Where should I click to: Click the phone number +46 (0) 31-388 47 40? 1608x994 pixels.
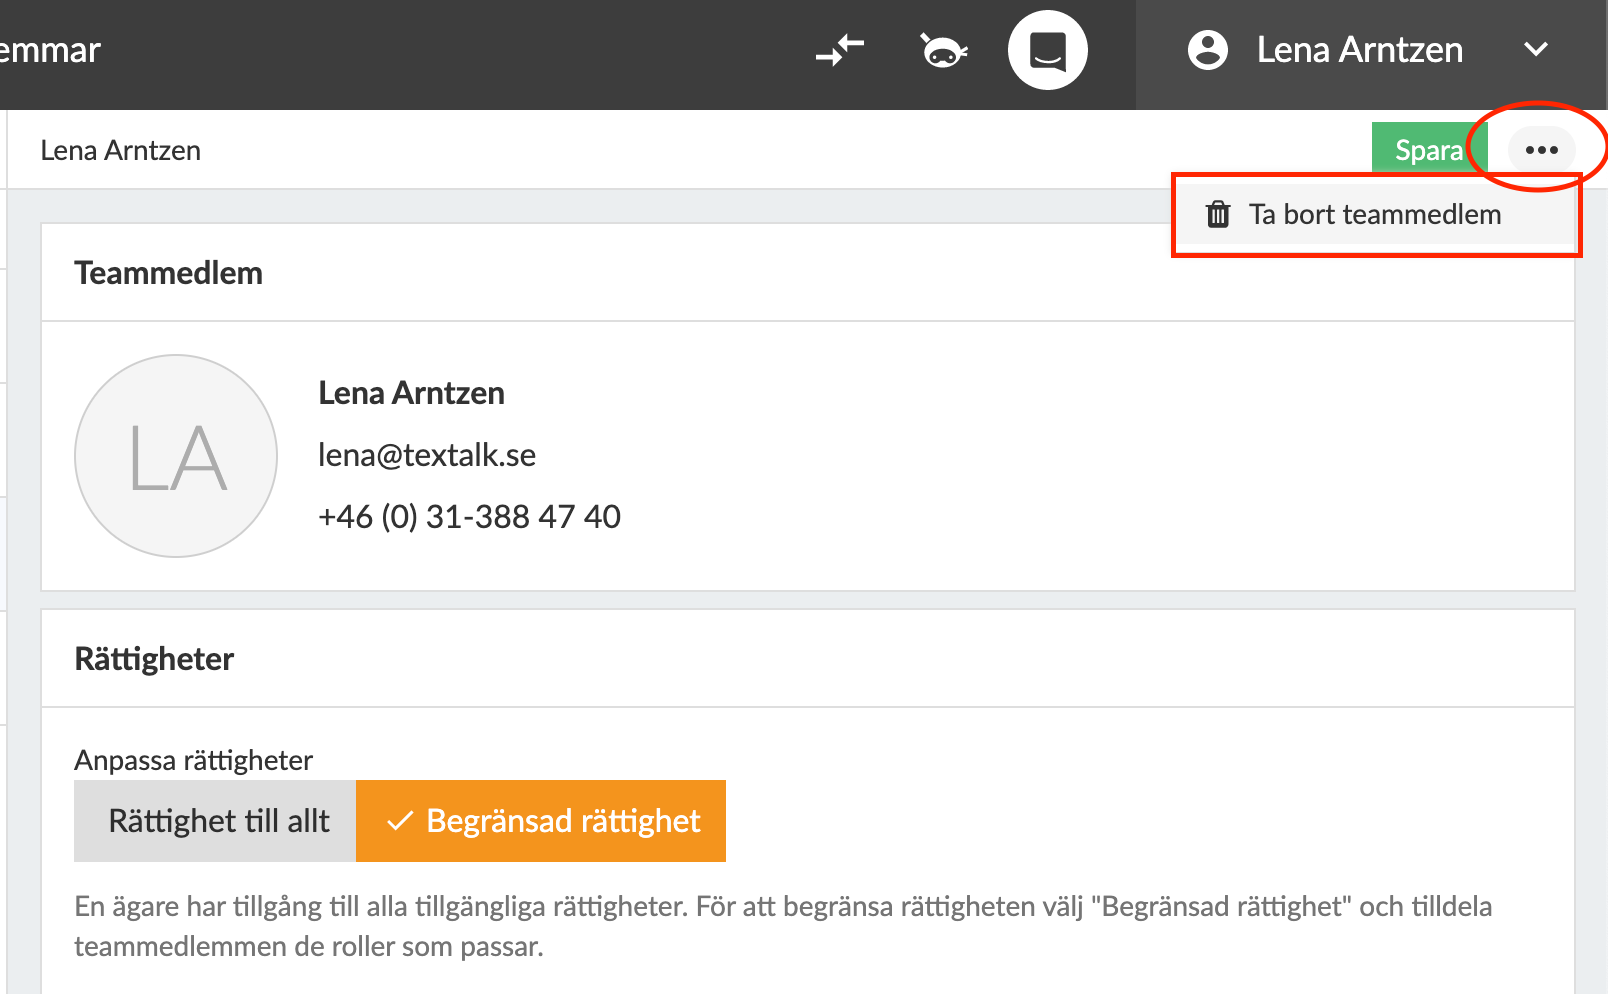469,517
